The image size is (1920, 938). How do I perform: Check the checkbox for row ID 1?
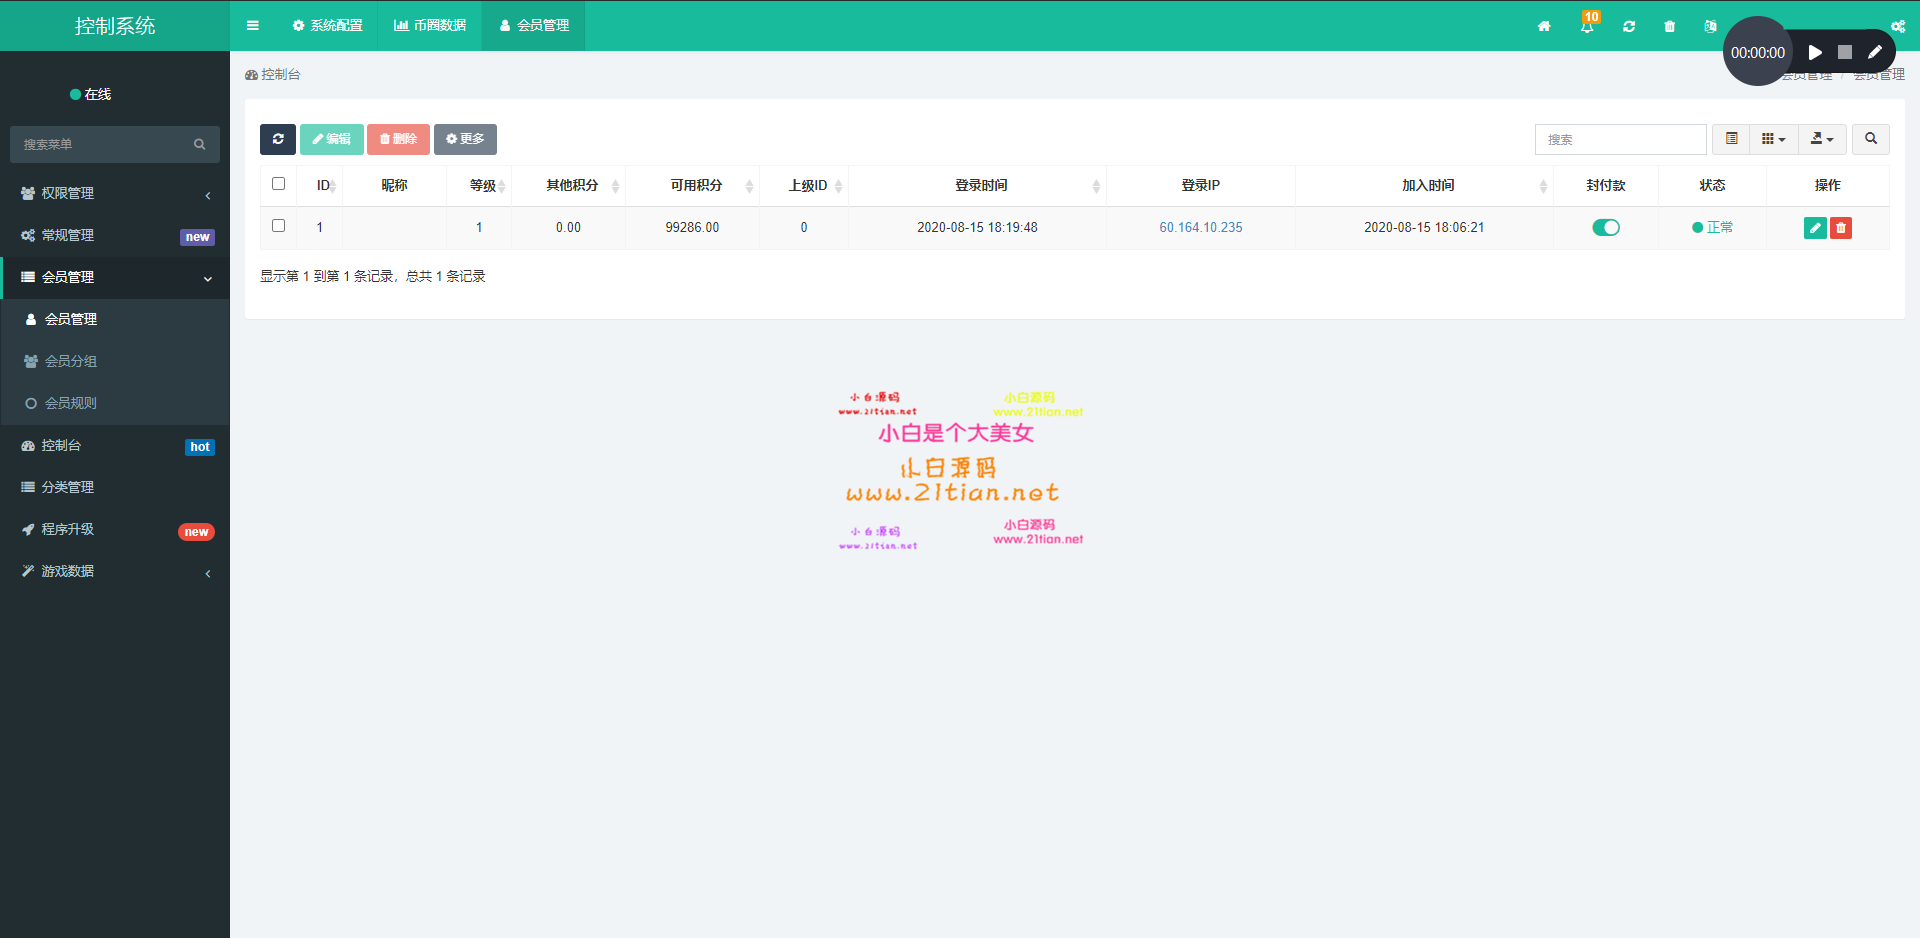279,226
